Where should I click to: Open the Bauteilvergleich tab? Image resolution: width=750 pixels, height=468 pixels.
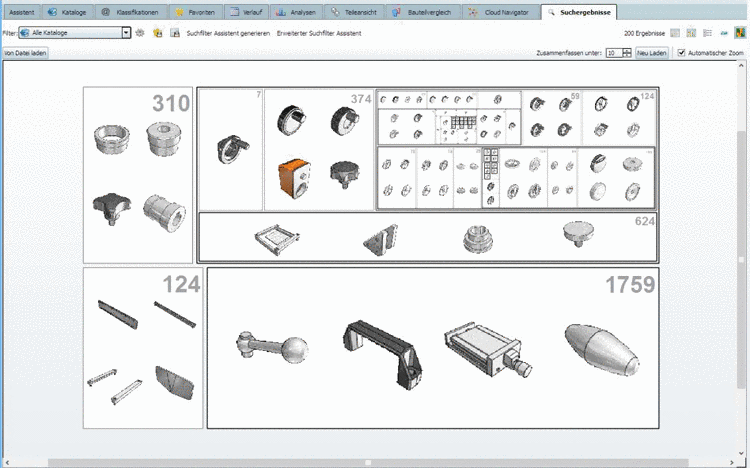pyautogui.click(x=423, y=12)
